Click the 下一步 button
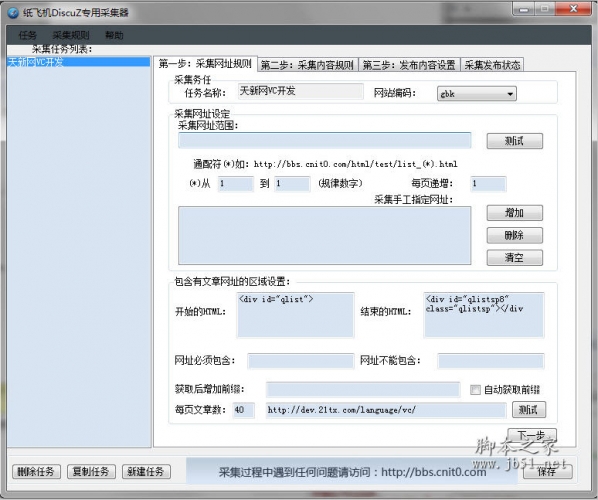Screen dimensions: 598x500 532,435
